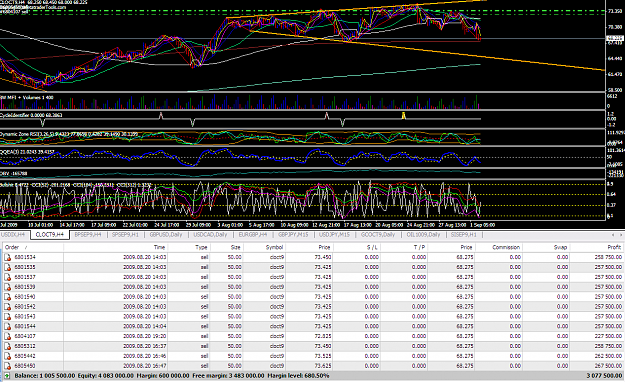Sort orders by the S / L column header

tap(356, 247)
